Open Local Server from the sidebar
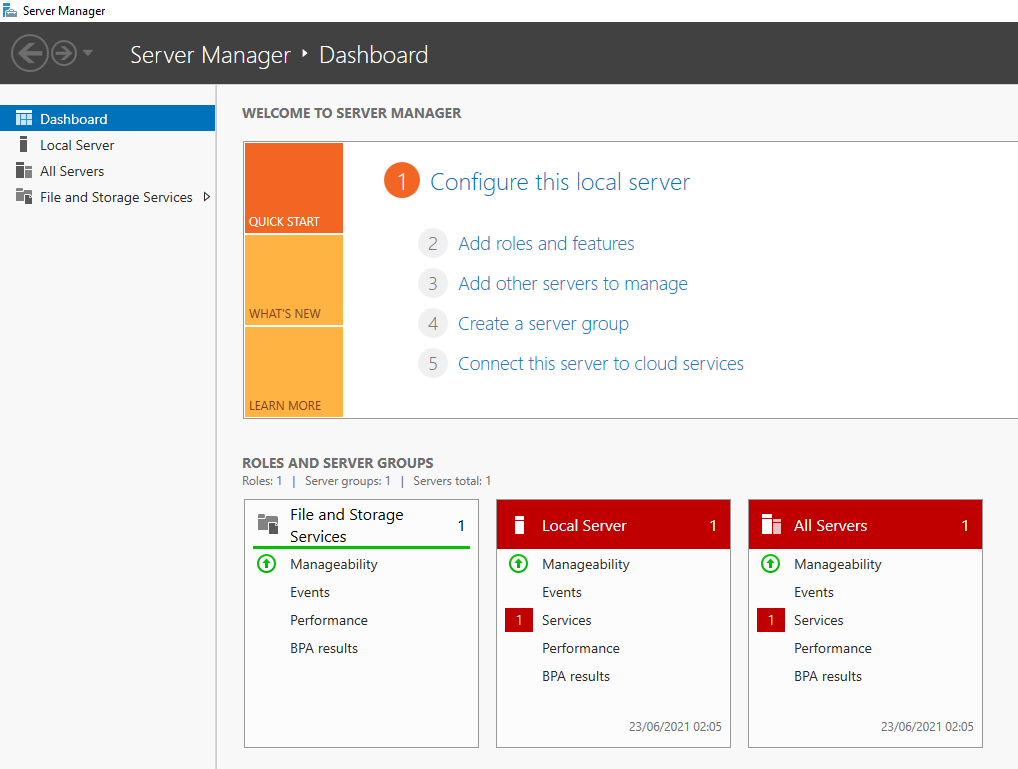Screen dimensions: 1018x769 point(77,145)
